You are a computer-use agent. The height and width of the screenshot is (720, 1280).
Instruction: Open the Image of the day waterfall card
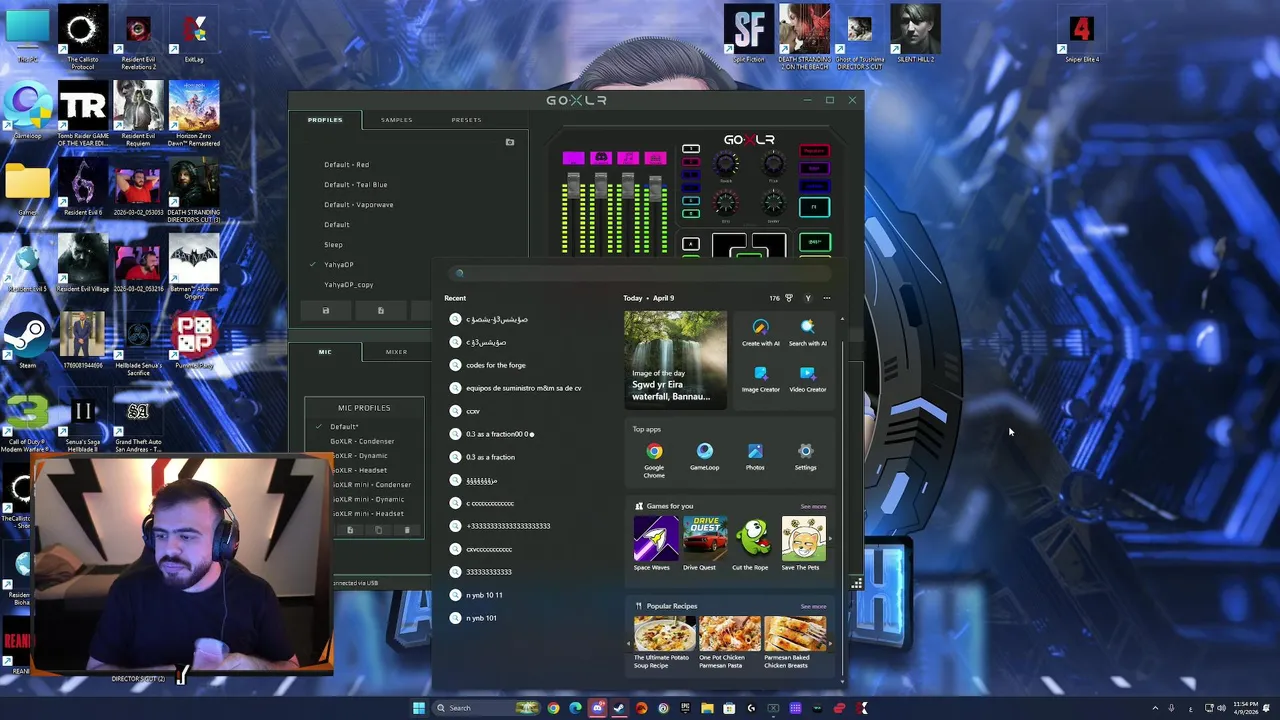(675, 358)
